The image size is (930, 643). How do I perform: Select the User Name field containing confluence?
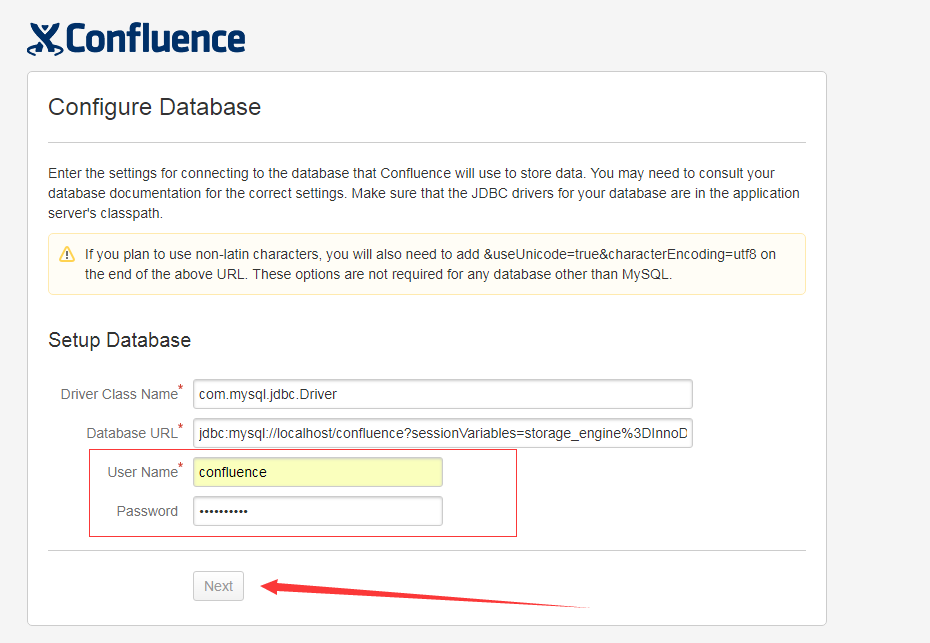click(x=318, y=472)
